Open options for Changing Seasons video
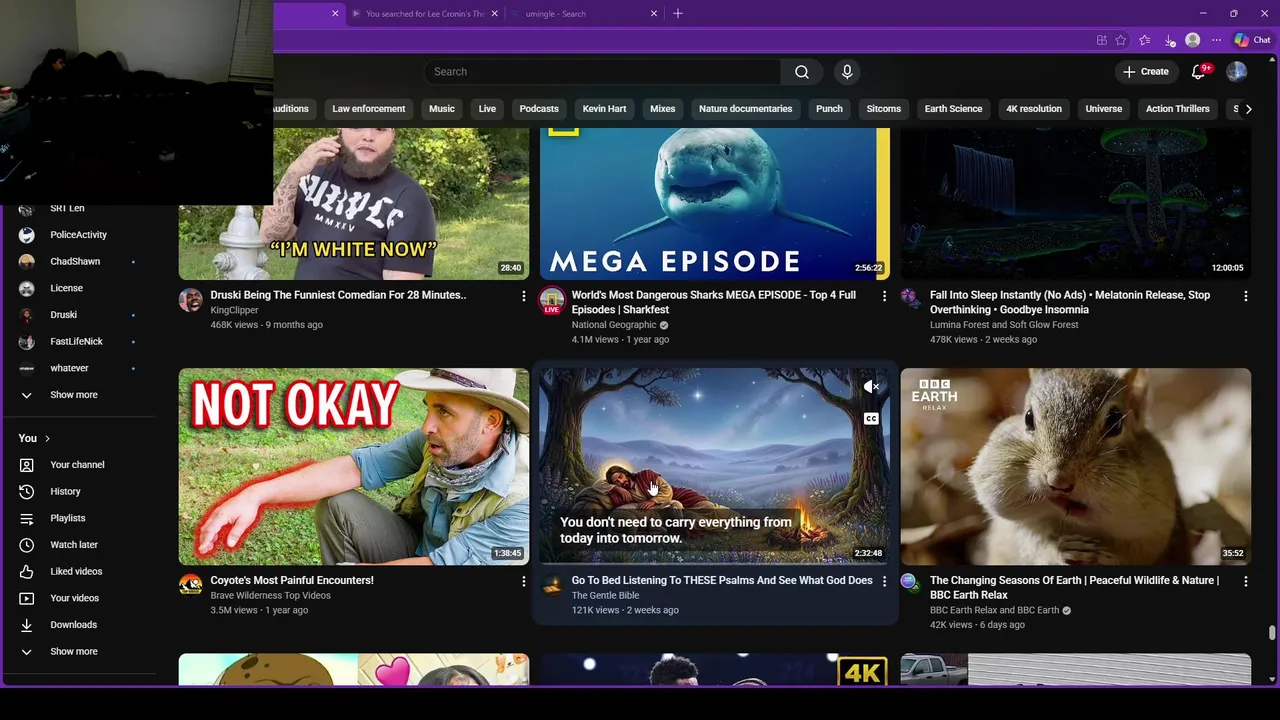1280x720 pixels. click(1245, 581)
